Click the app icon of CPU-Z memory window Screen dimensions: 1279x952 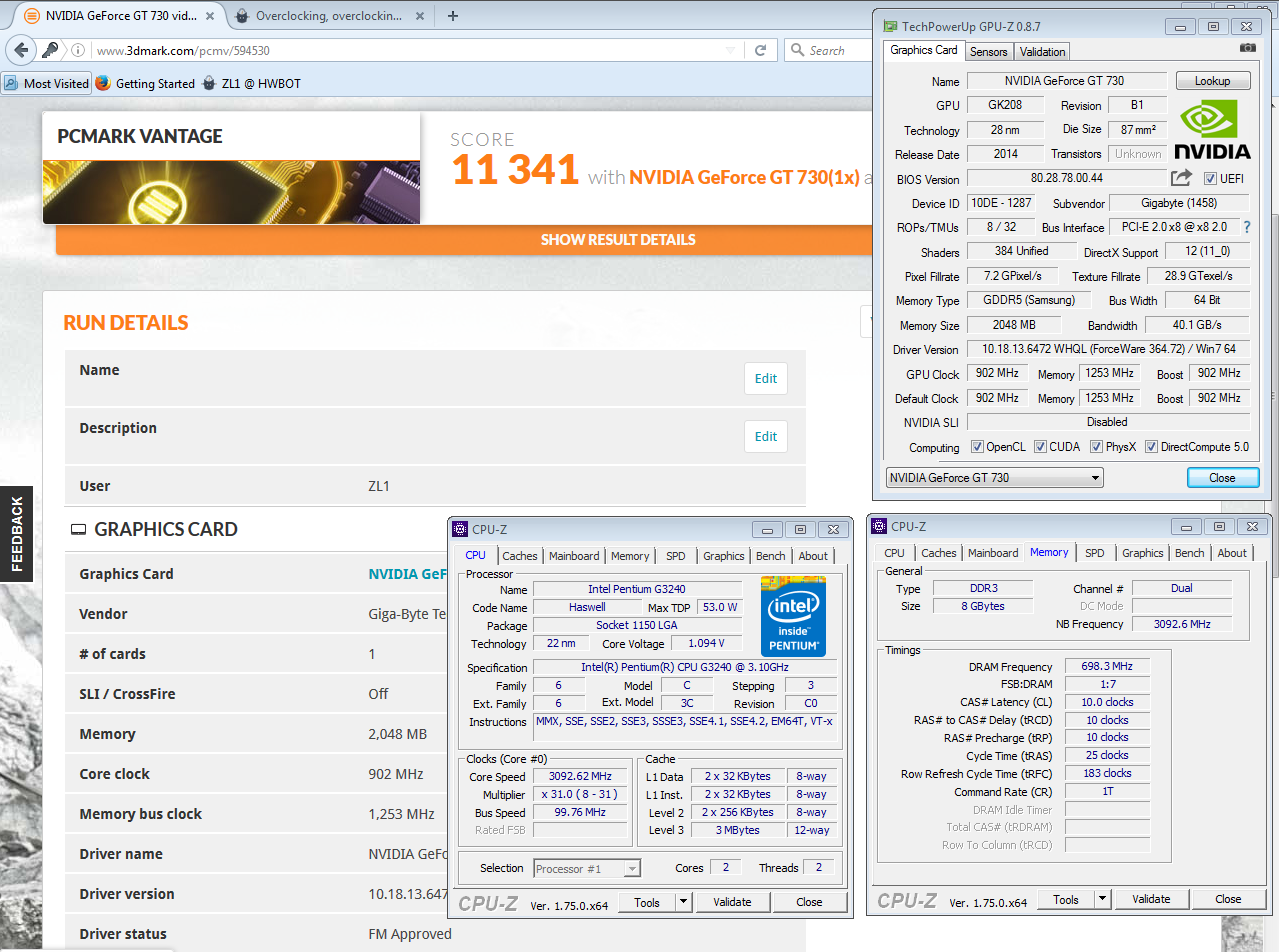pyautogui.click(x=879, y=526)
